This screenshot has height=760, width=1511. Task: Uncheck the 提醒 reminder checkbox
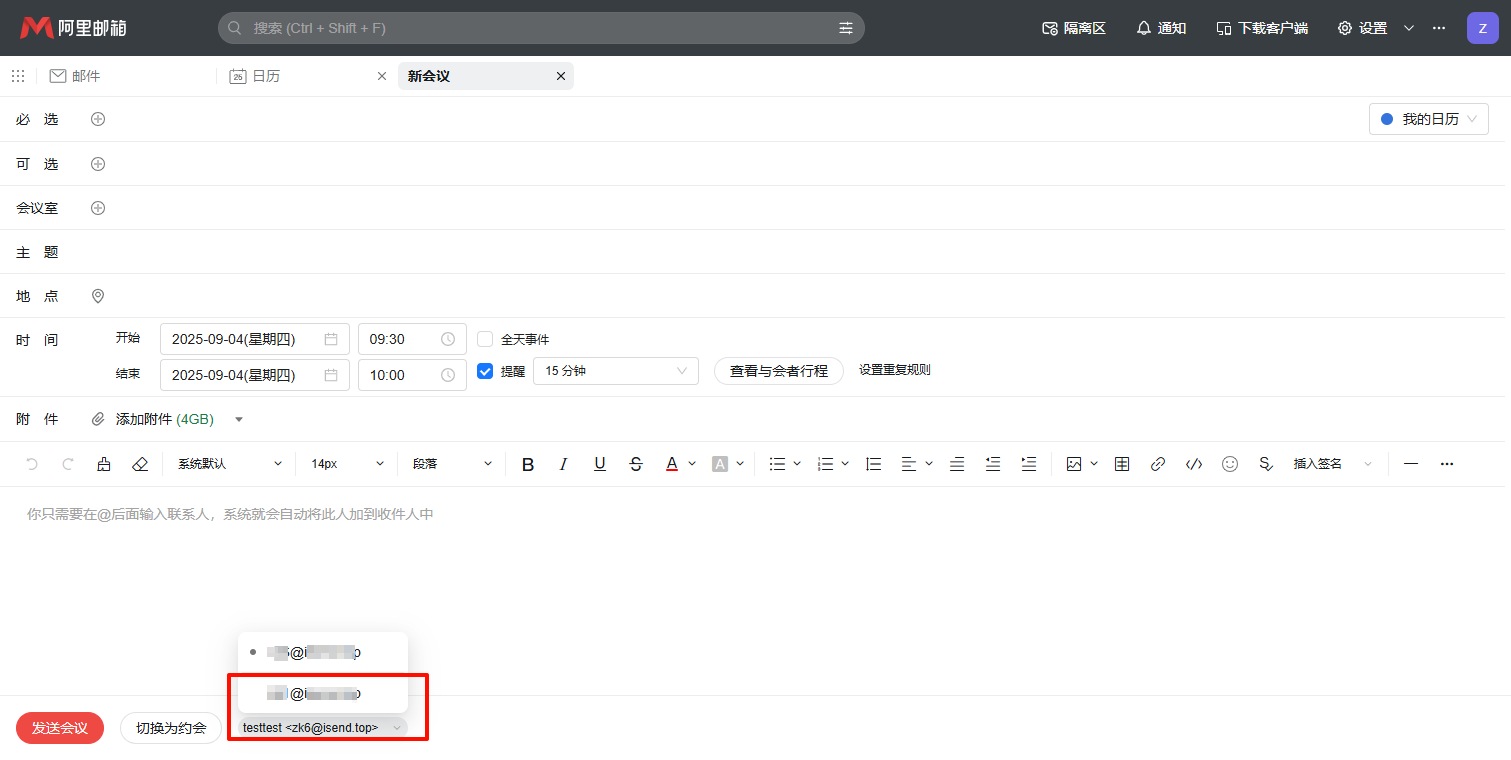point(485,371)
